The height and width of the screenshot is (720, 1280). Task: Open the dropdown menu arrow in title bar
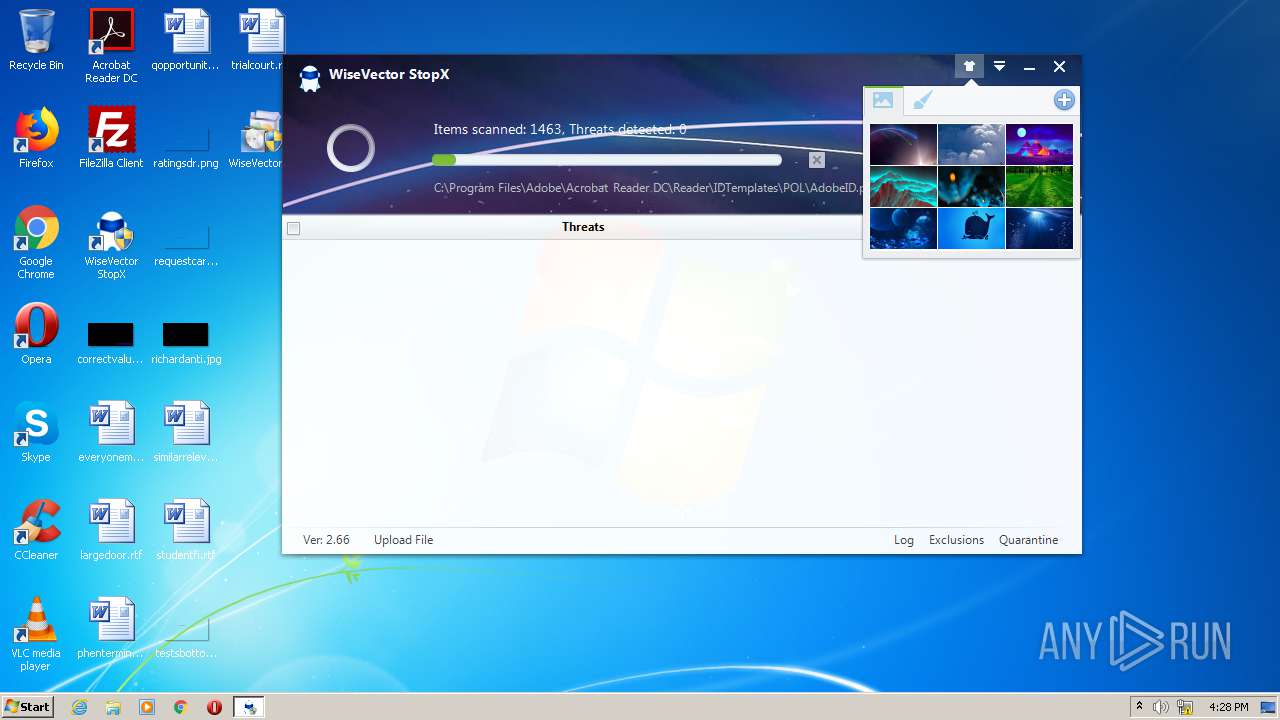pos(999,67)
